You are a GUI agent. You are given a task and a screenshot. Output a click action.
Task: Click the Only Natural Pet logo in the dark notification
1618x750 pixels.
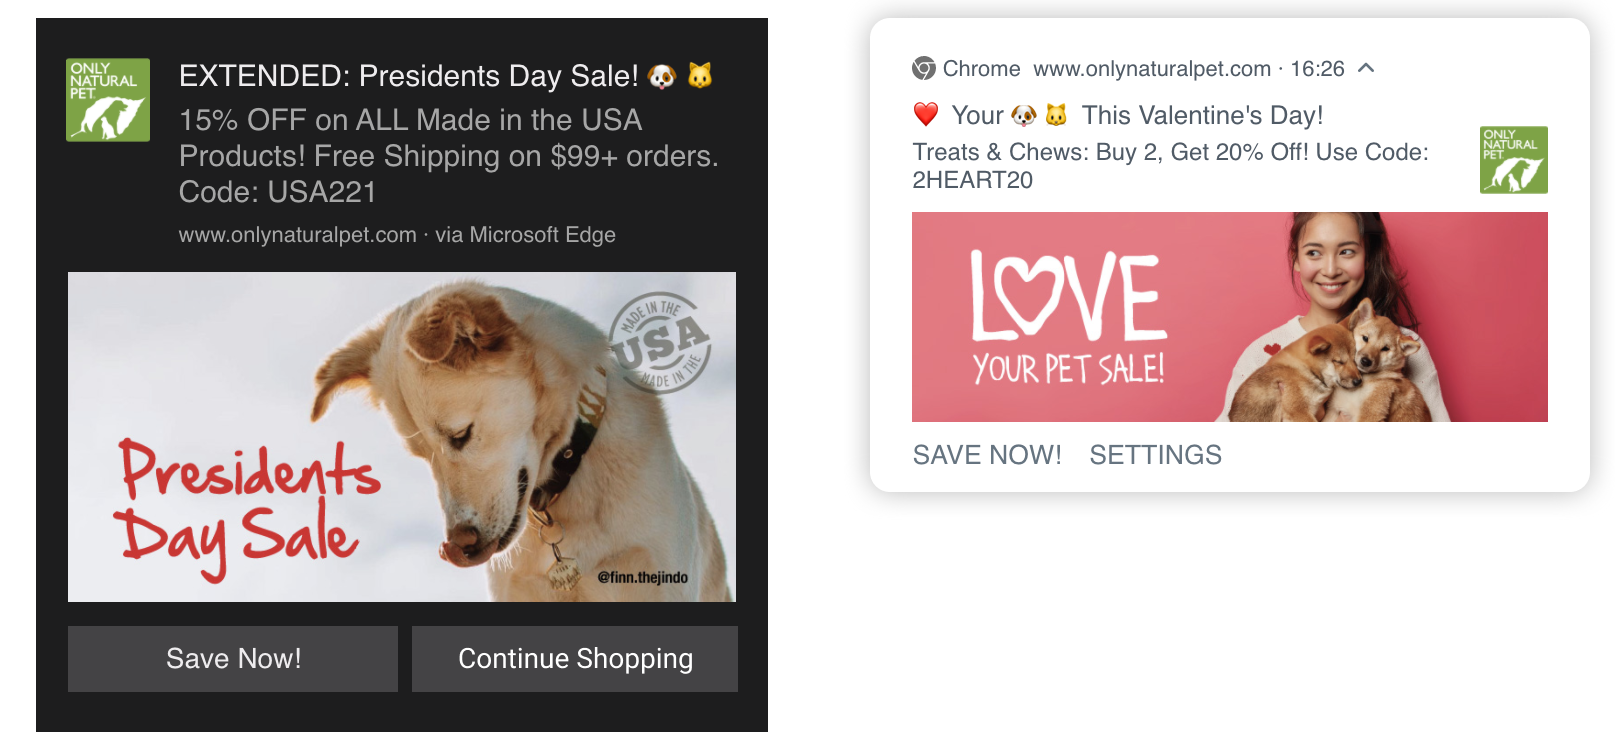[x=108, y=100]
